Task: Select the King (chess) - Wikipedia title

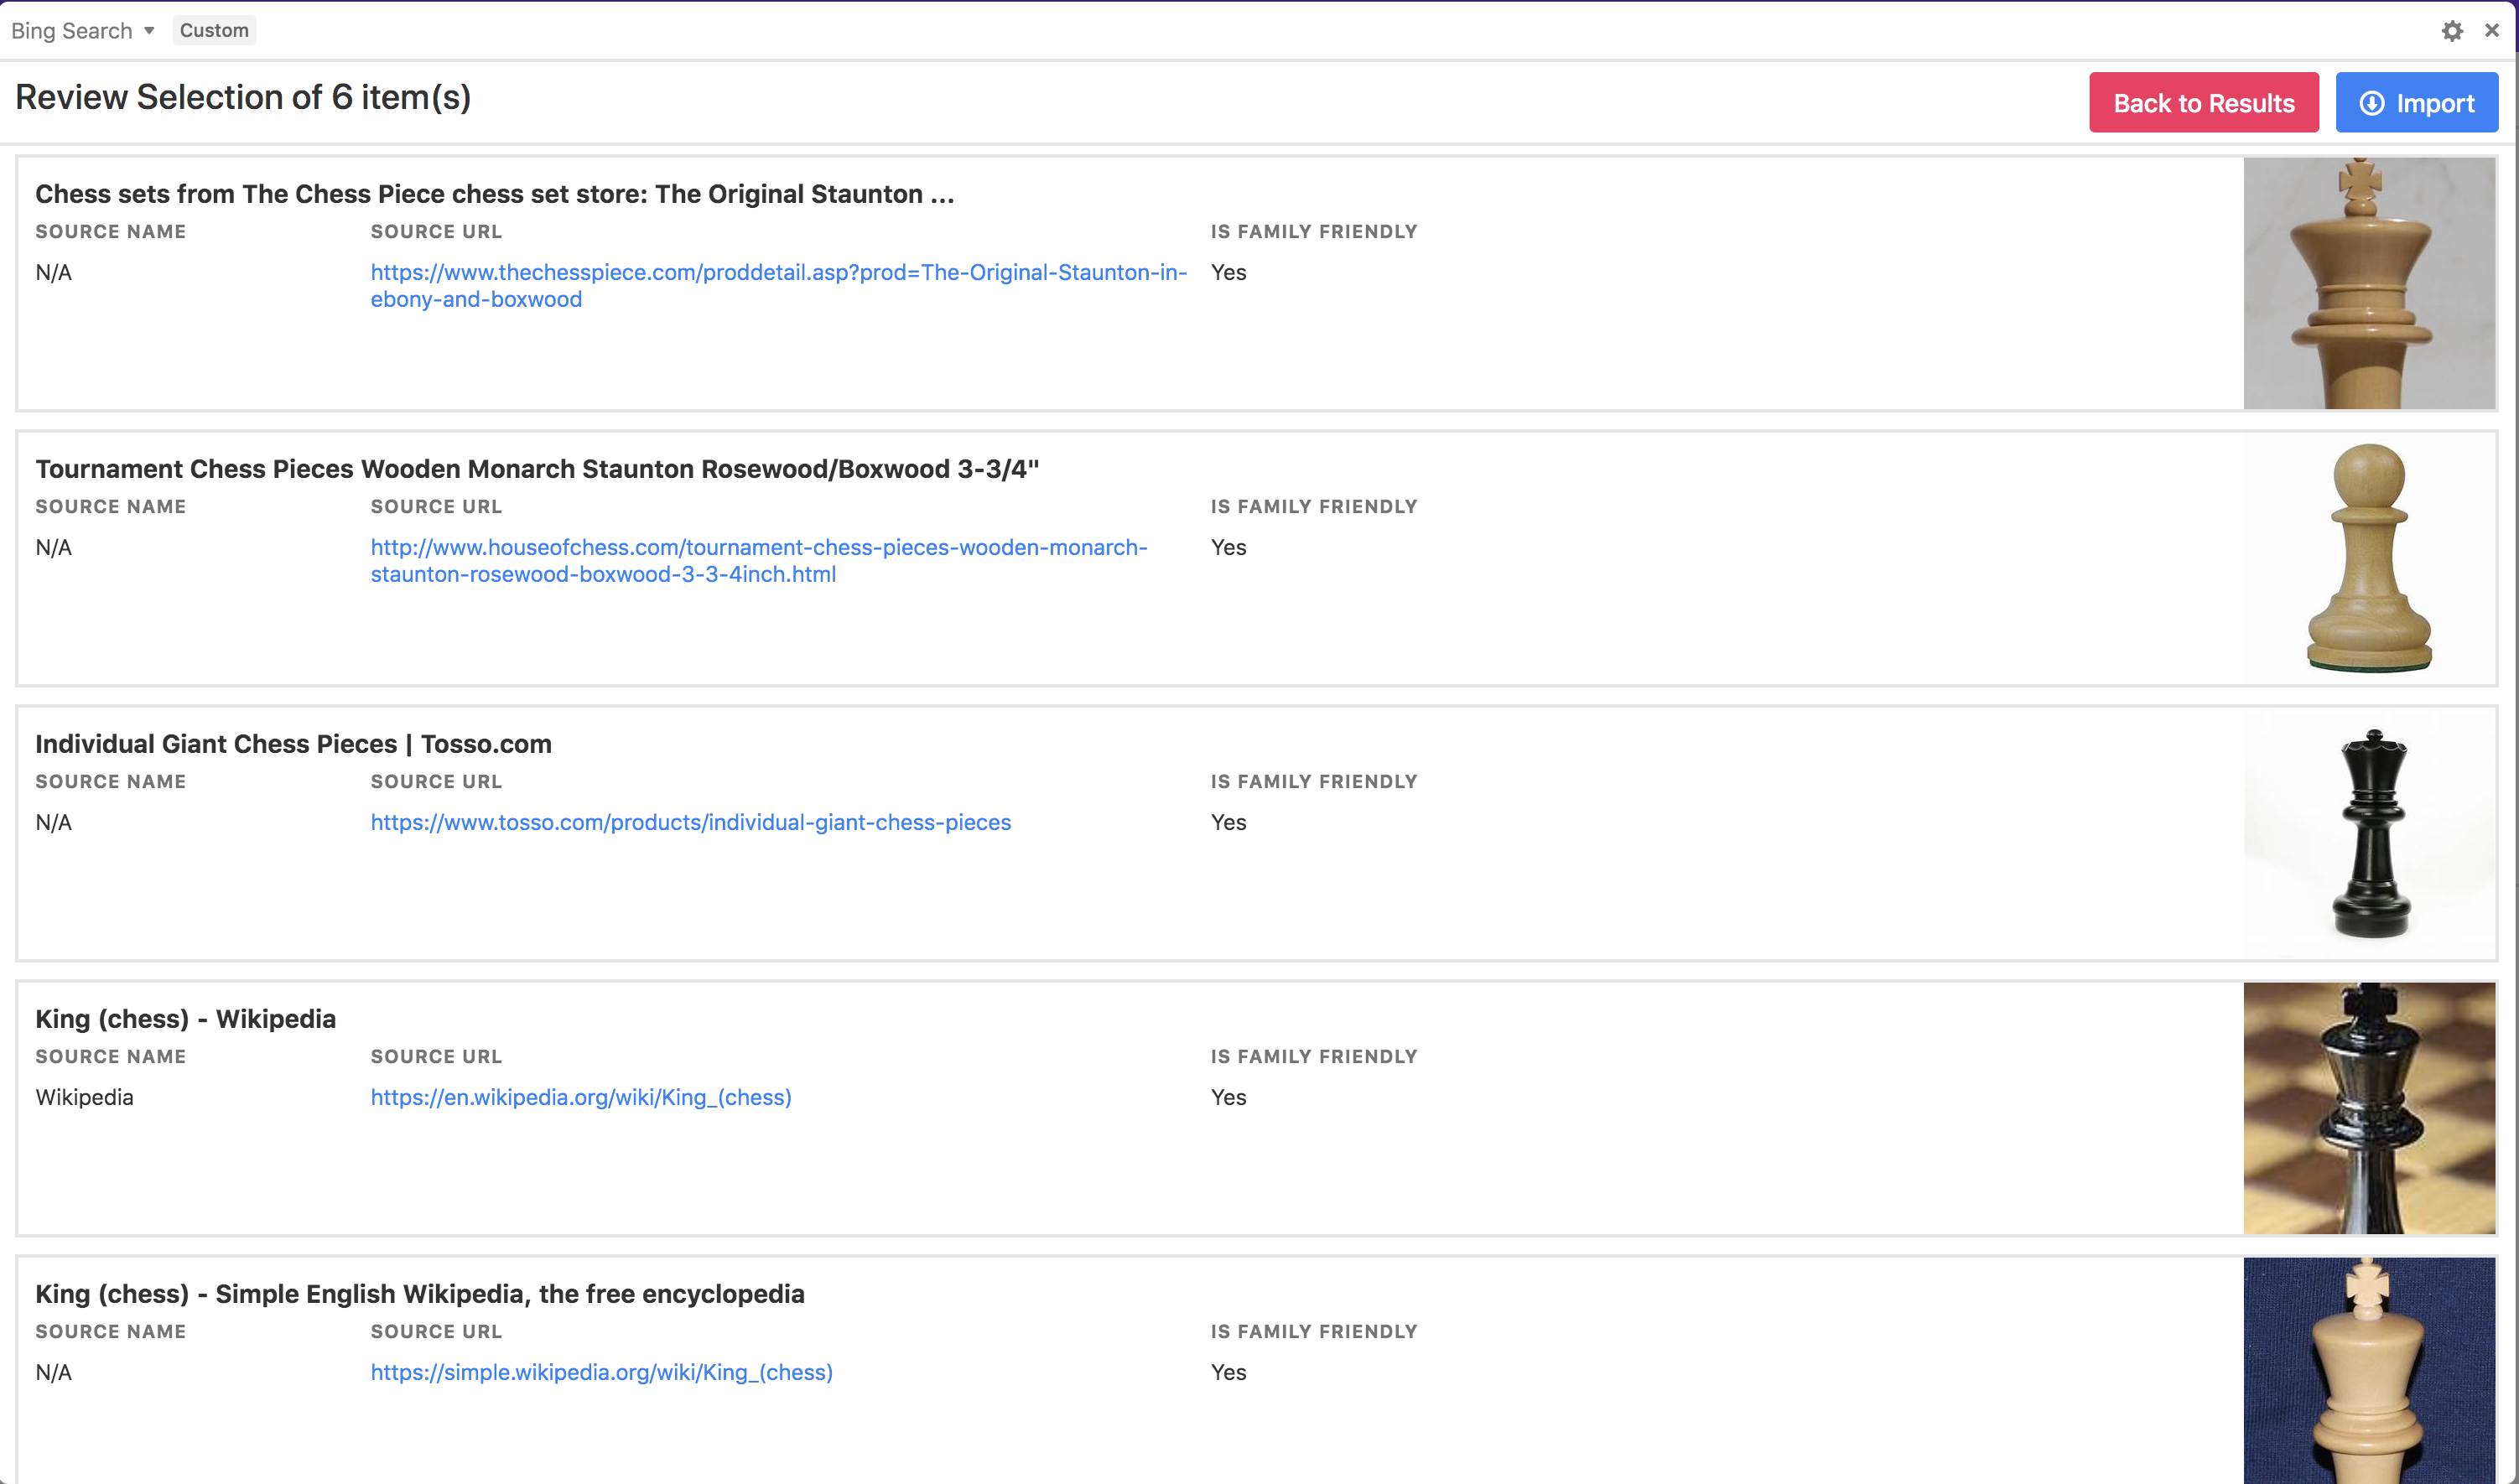Action: tap(185, 1019)
